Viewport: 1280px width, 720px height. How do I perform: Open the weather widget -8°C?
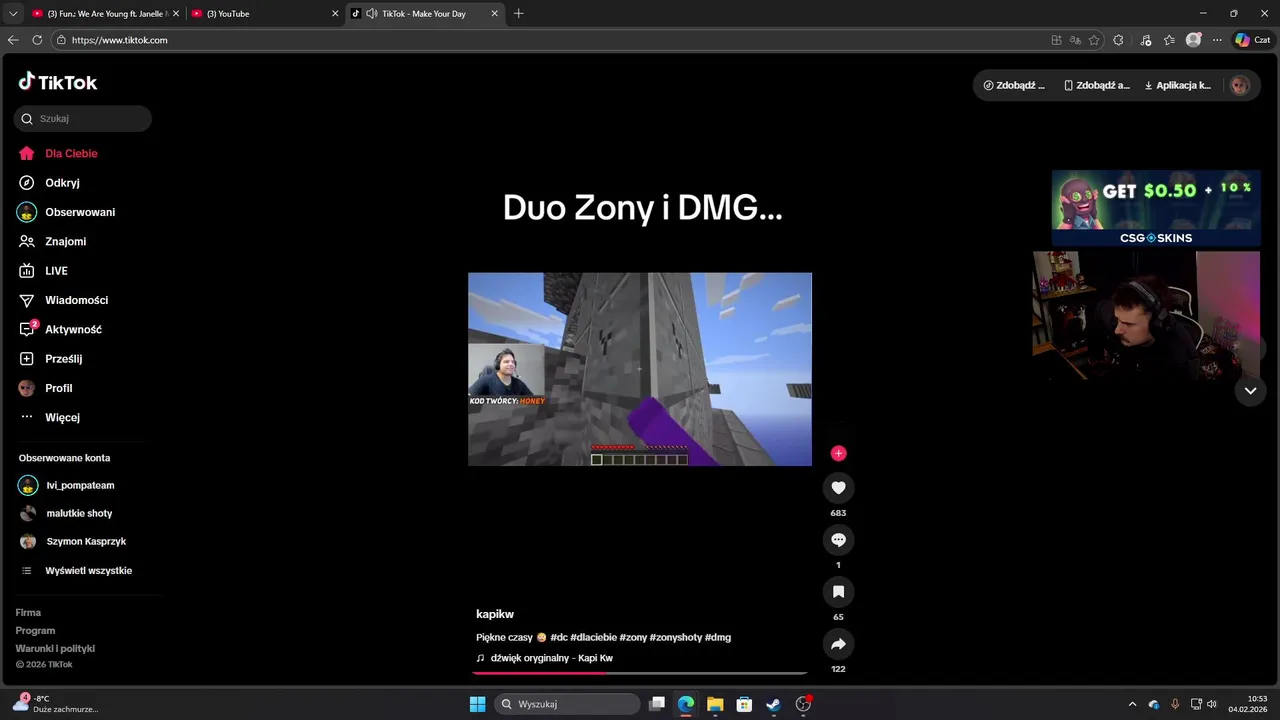(x=55, y=704)
